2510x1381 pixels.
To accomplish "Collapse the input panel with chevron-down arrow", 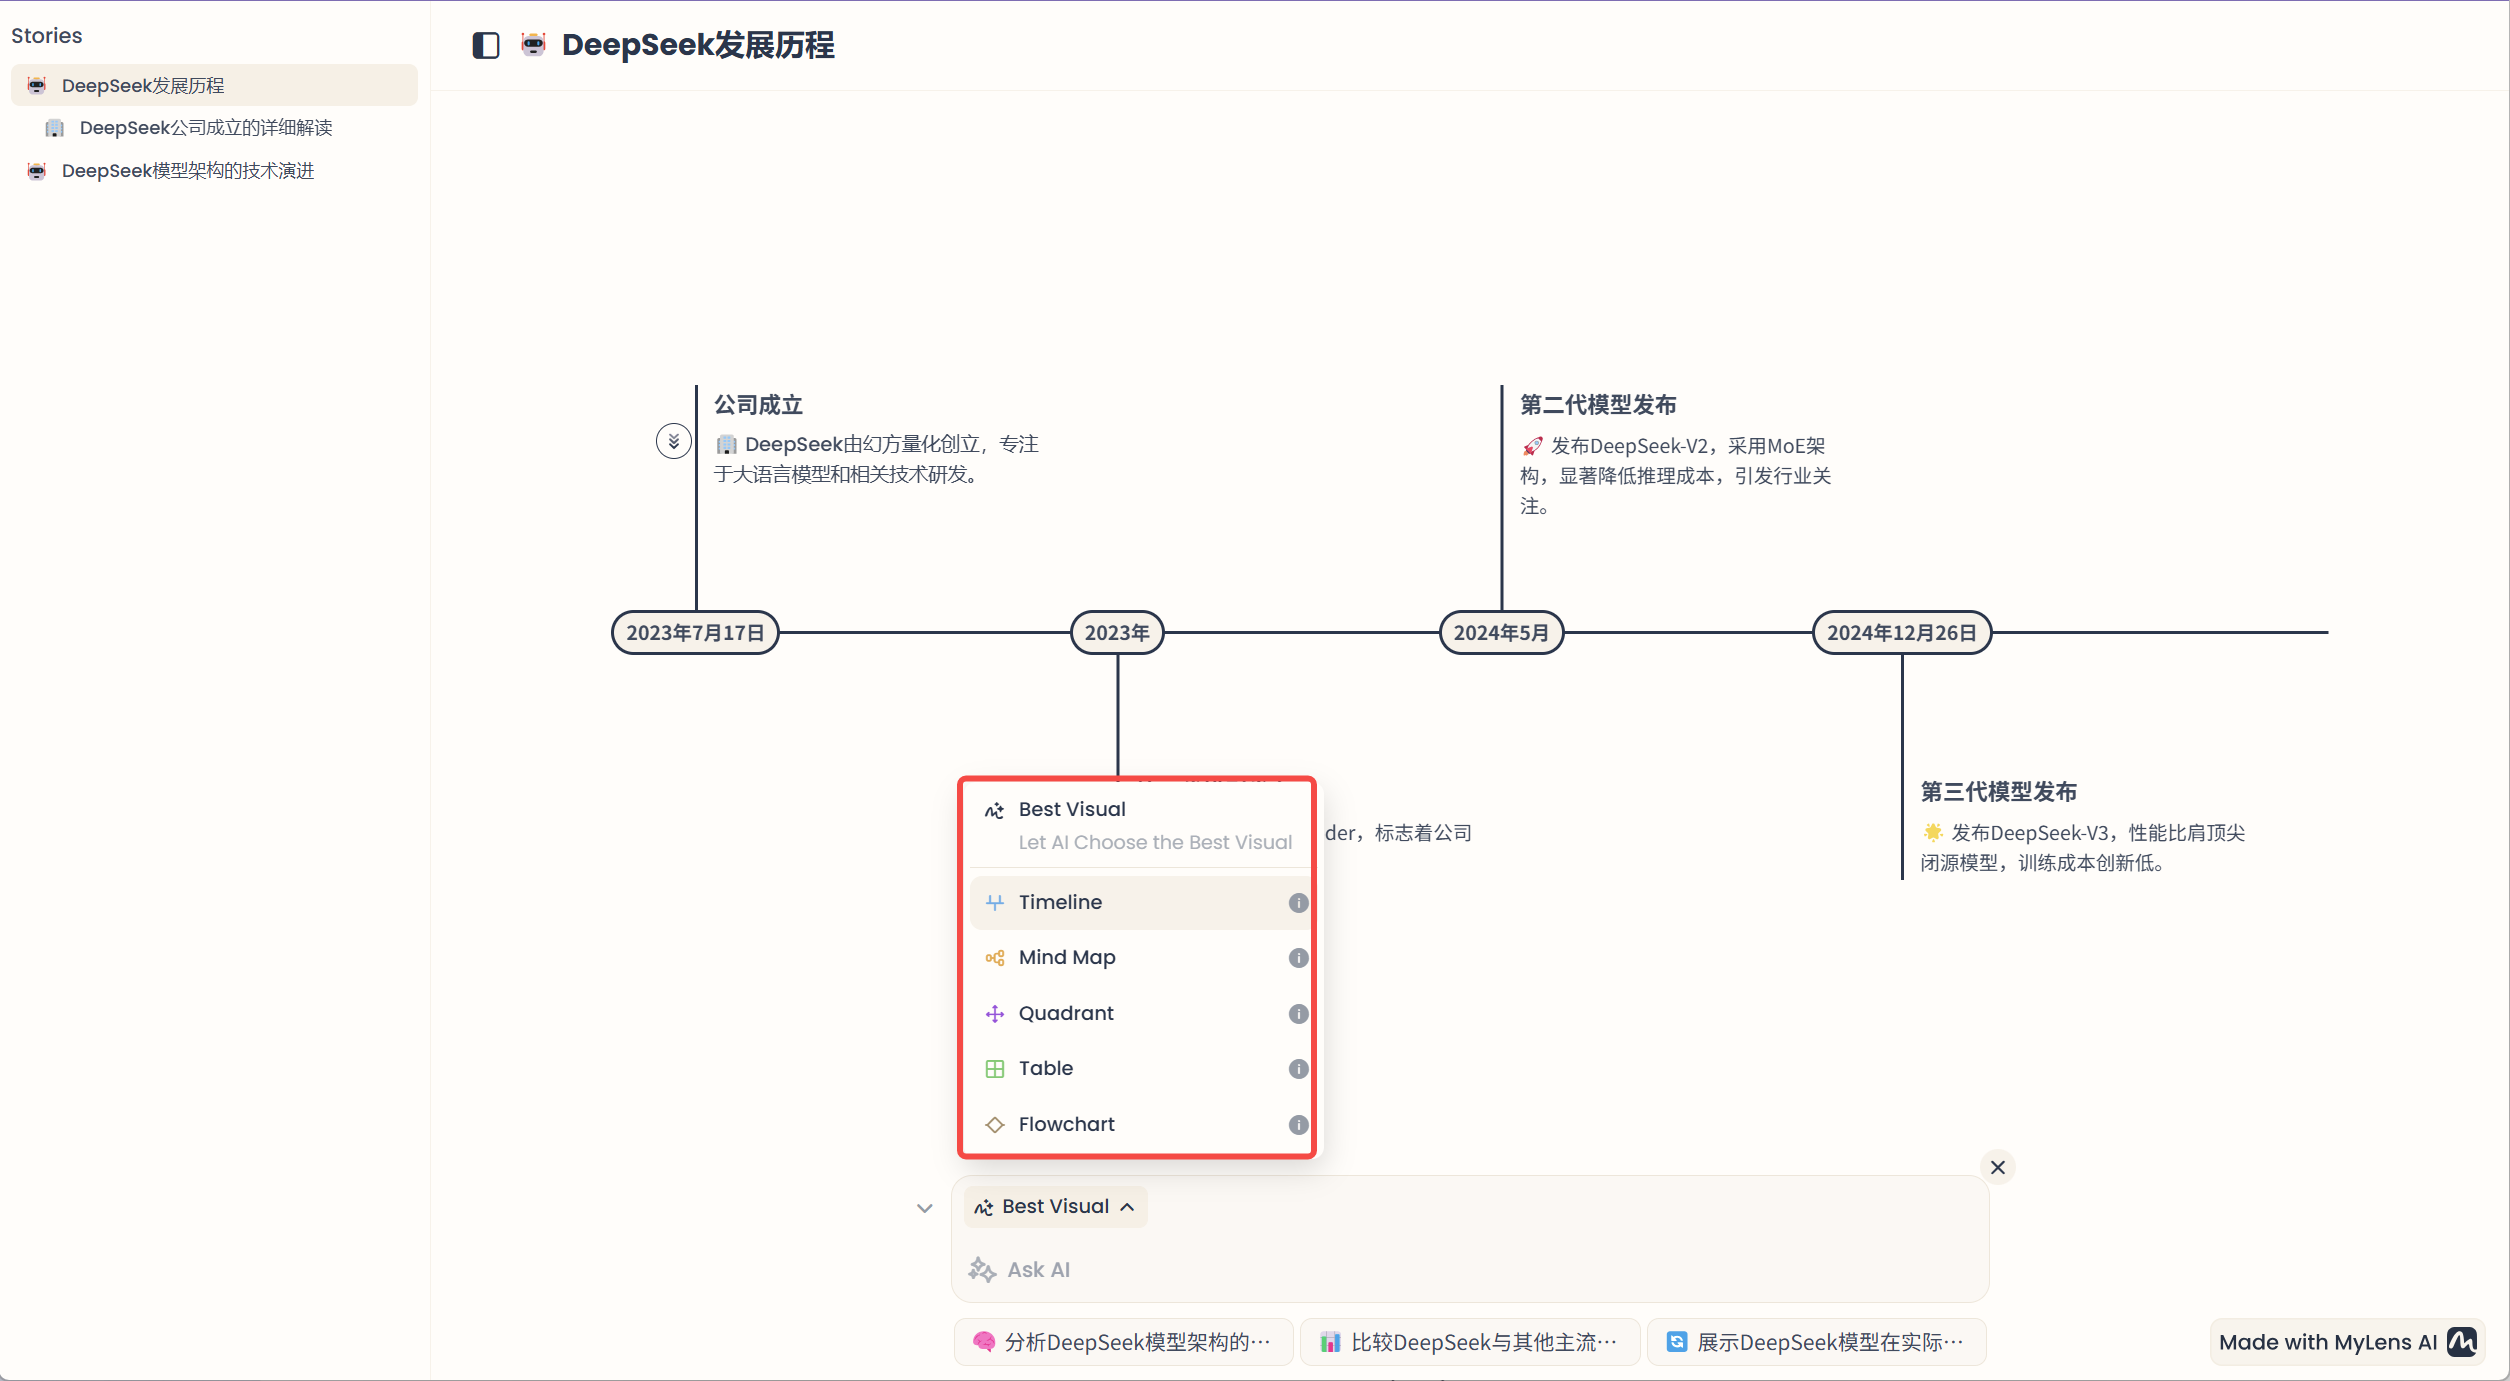I will click(x=924, y=1208).
